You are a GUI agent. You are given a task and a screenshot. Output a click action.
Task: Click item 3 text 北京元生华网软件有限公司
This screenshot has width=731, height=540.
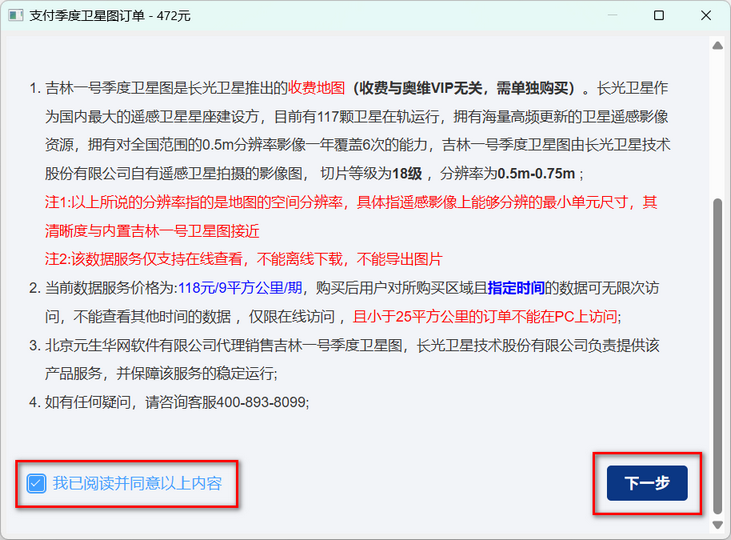pyautogui.click(x=130, y=346)
